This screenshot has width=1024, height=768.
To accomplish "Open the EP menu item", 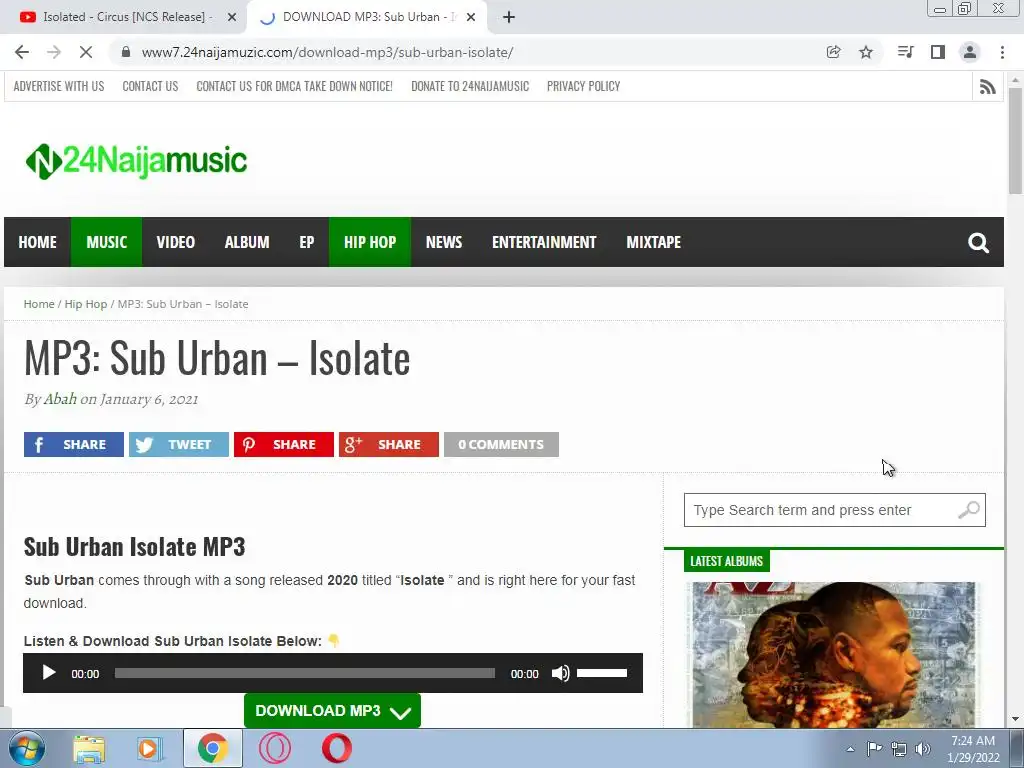I will point(307,242).
